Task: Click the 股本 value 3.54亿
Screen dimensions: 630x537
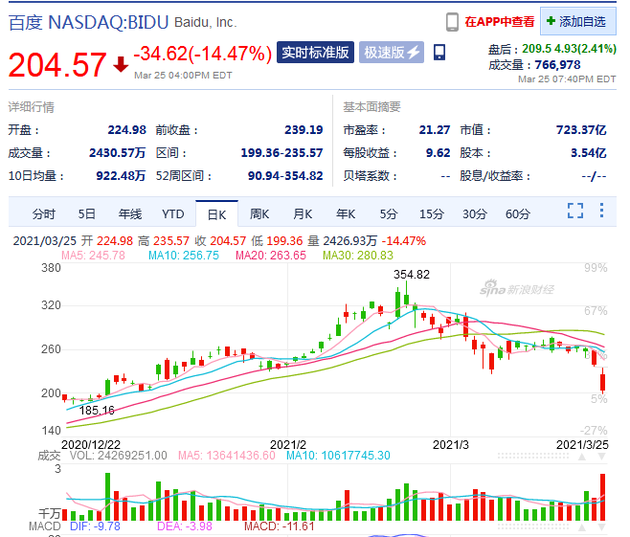Action: tap(589, 153)
